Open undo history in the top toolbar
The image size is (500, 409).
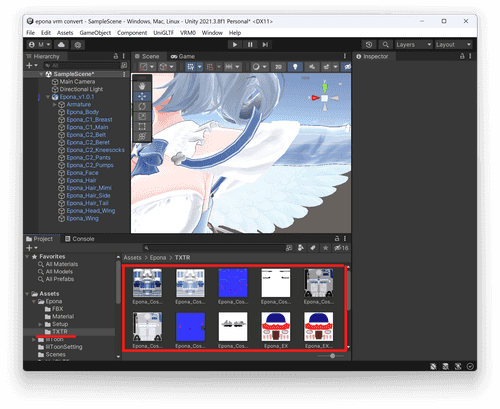pyautogui.click(x=369, y=45)
